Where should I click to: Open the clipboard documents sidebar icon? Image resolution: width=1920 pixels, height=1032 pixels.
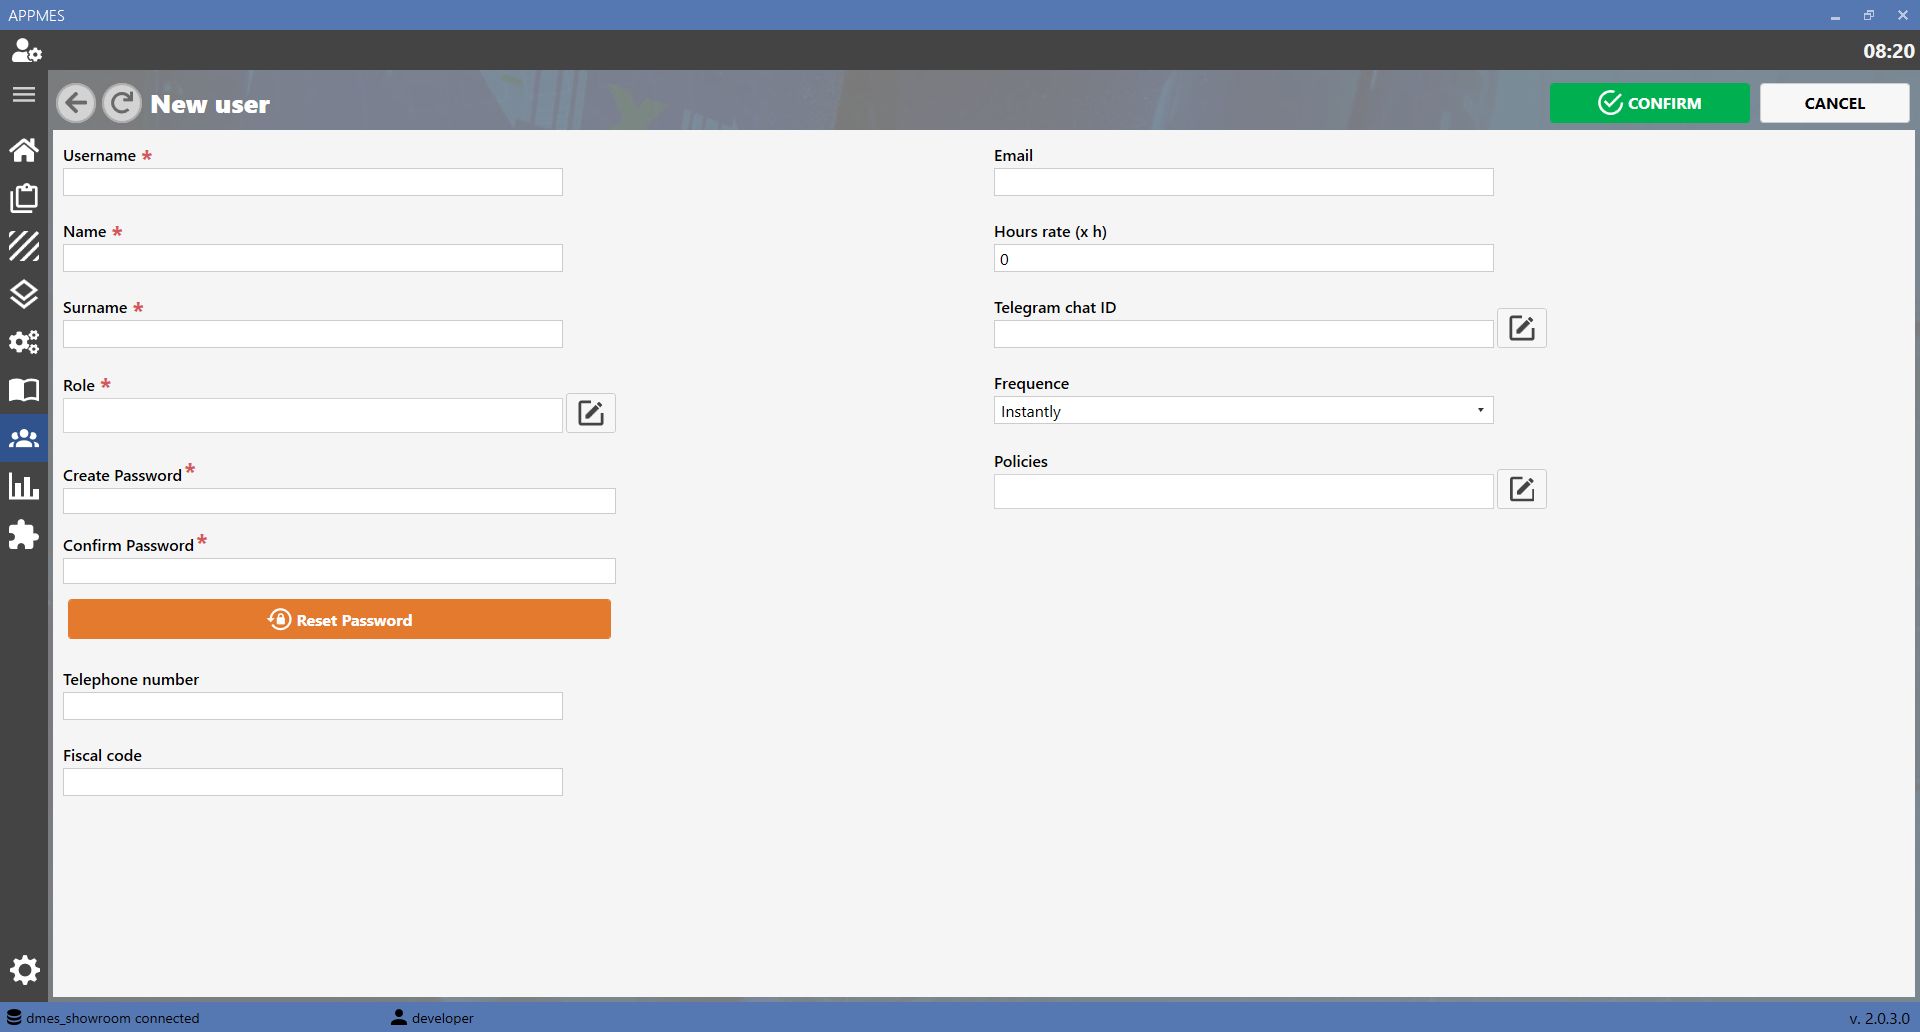[x=24, y=198]
